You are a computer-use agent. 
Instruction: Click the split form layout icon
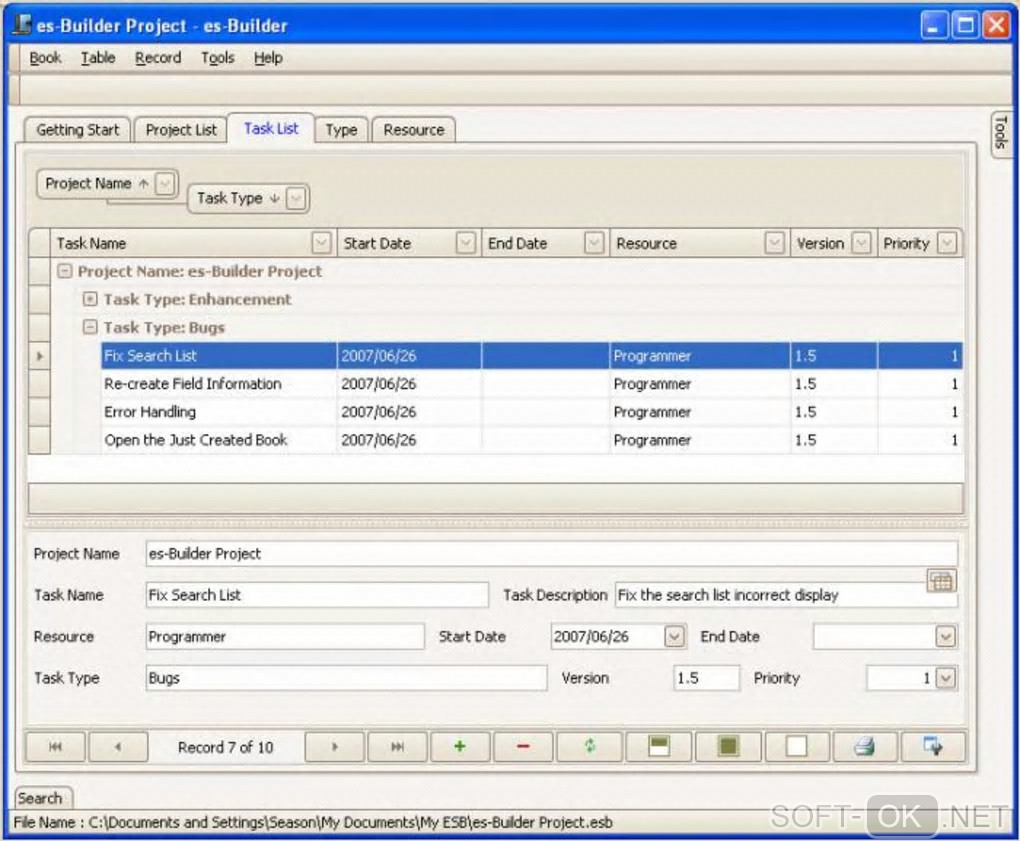point(659,747)
